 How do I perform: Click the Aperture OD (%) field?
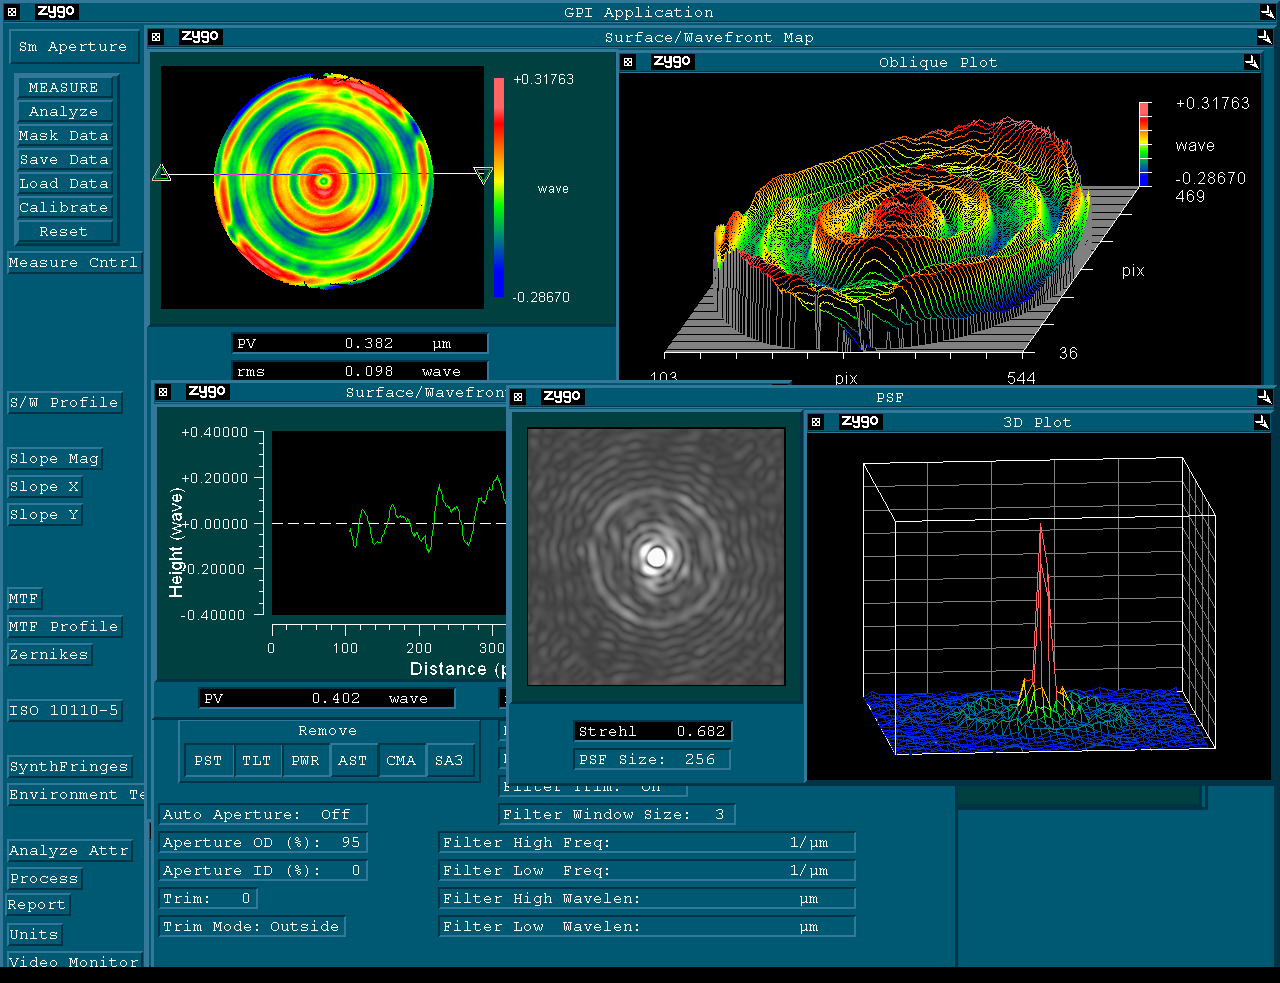263,843
